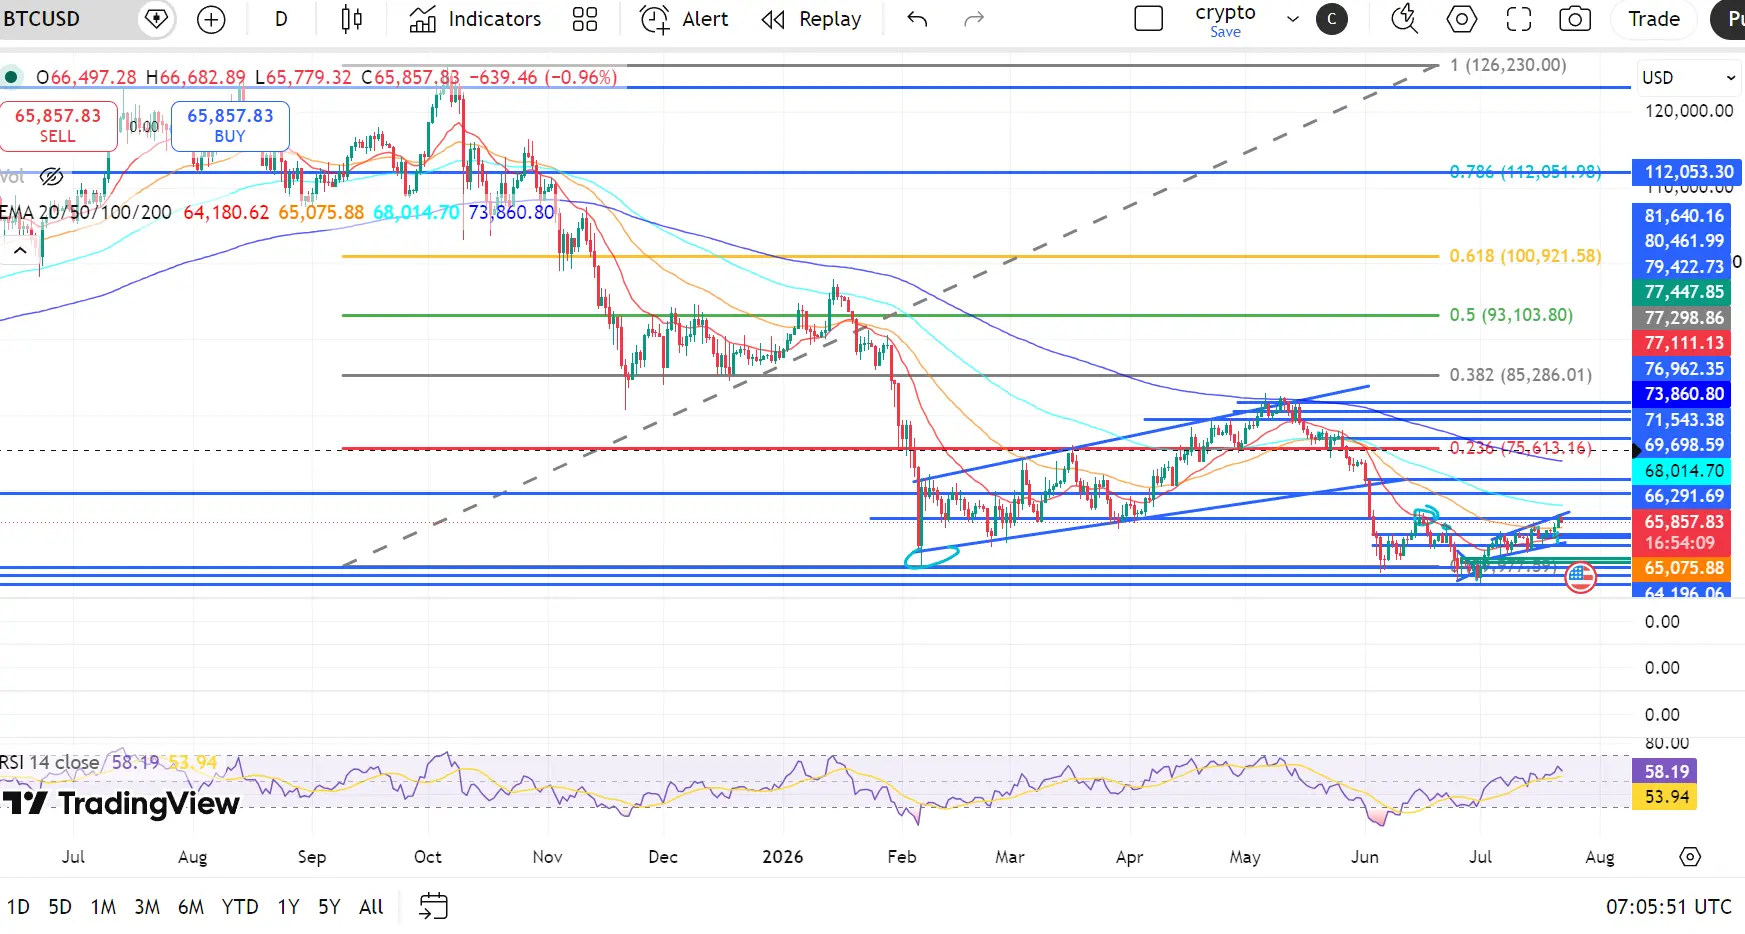Add symbol comparison with plus icon
This screenshot has width=1745, height=934.
pyautogui.click(x=211, y=19)
